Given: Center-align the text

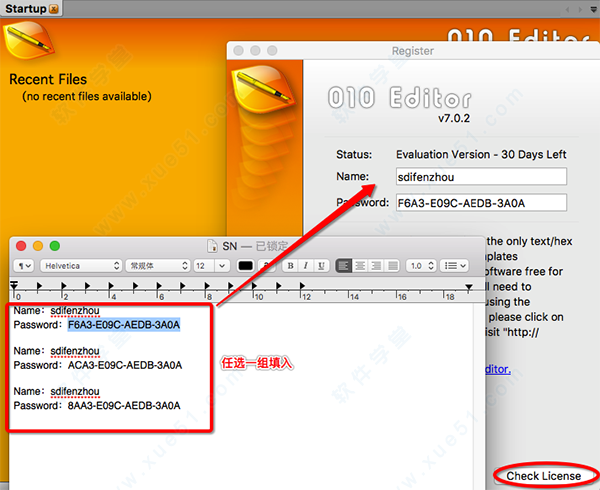Looking at the screenshot, I should [x=360, y=266].
